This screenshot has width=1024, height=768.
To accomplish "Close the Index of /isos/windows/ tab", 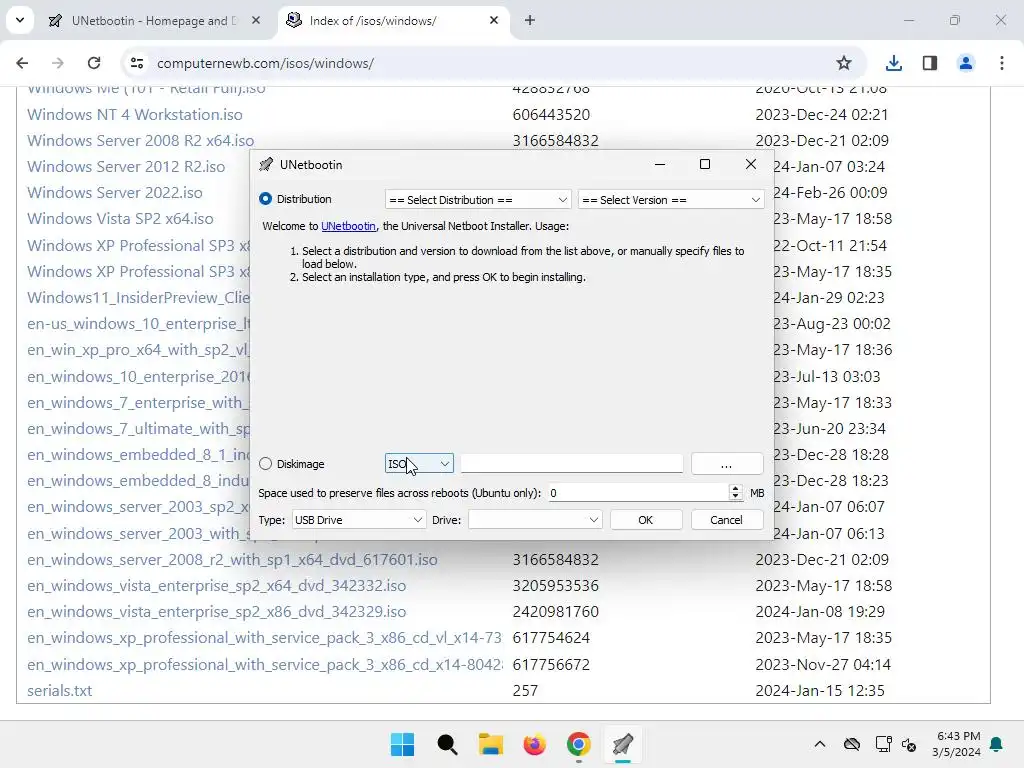I will click(x=494, y=20).
